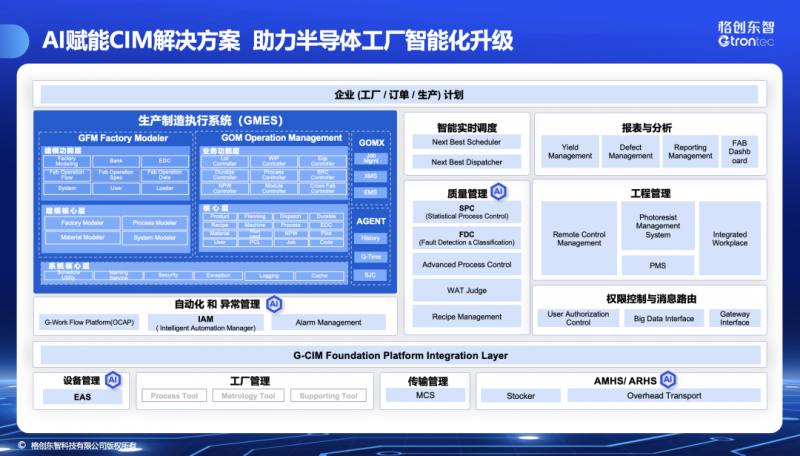Select the Overhead Transport box
This screenshot has width=800, height=456.
pyautogui.click(x=664, y=395)
